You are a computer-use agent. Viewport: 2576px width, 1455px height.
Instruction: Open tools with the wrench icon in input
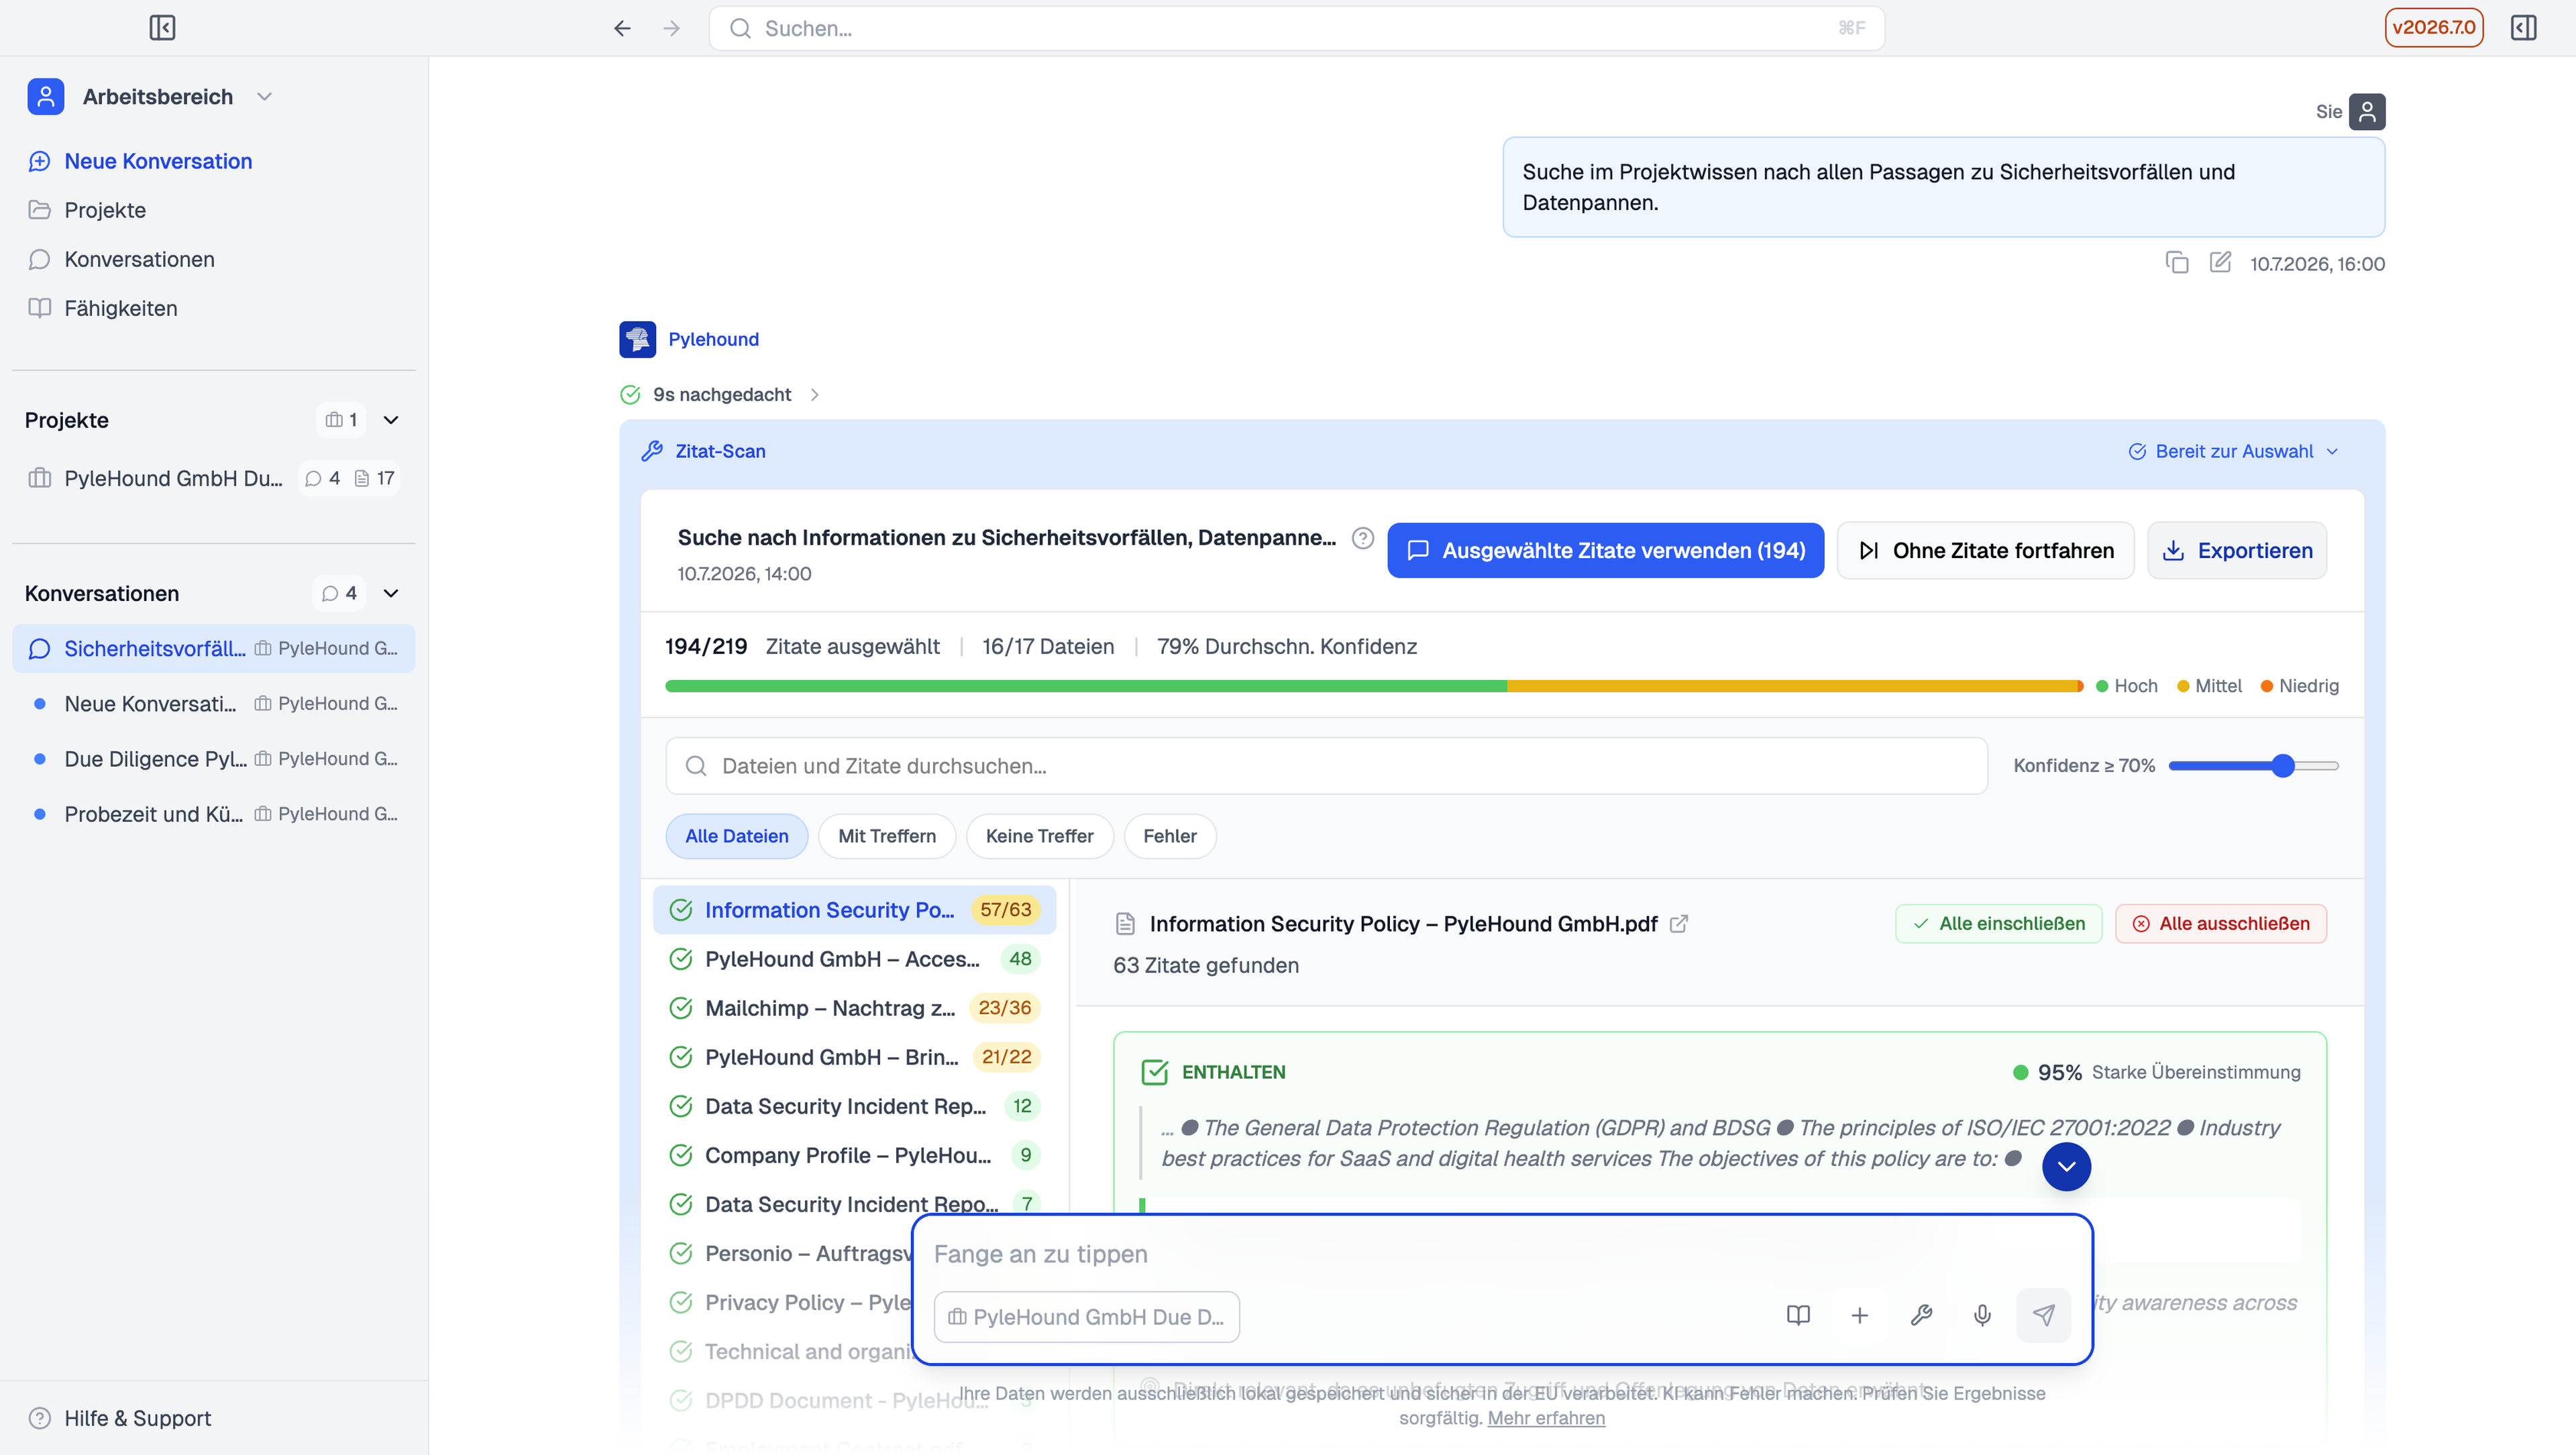pyautogui.click(x=1921, y=1315)
